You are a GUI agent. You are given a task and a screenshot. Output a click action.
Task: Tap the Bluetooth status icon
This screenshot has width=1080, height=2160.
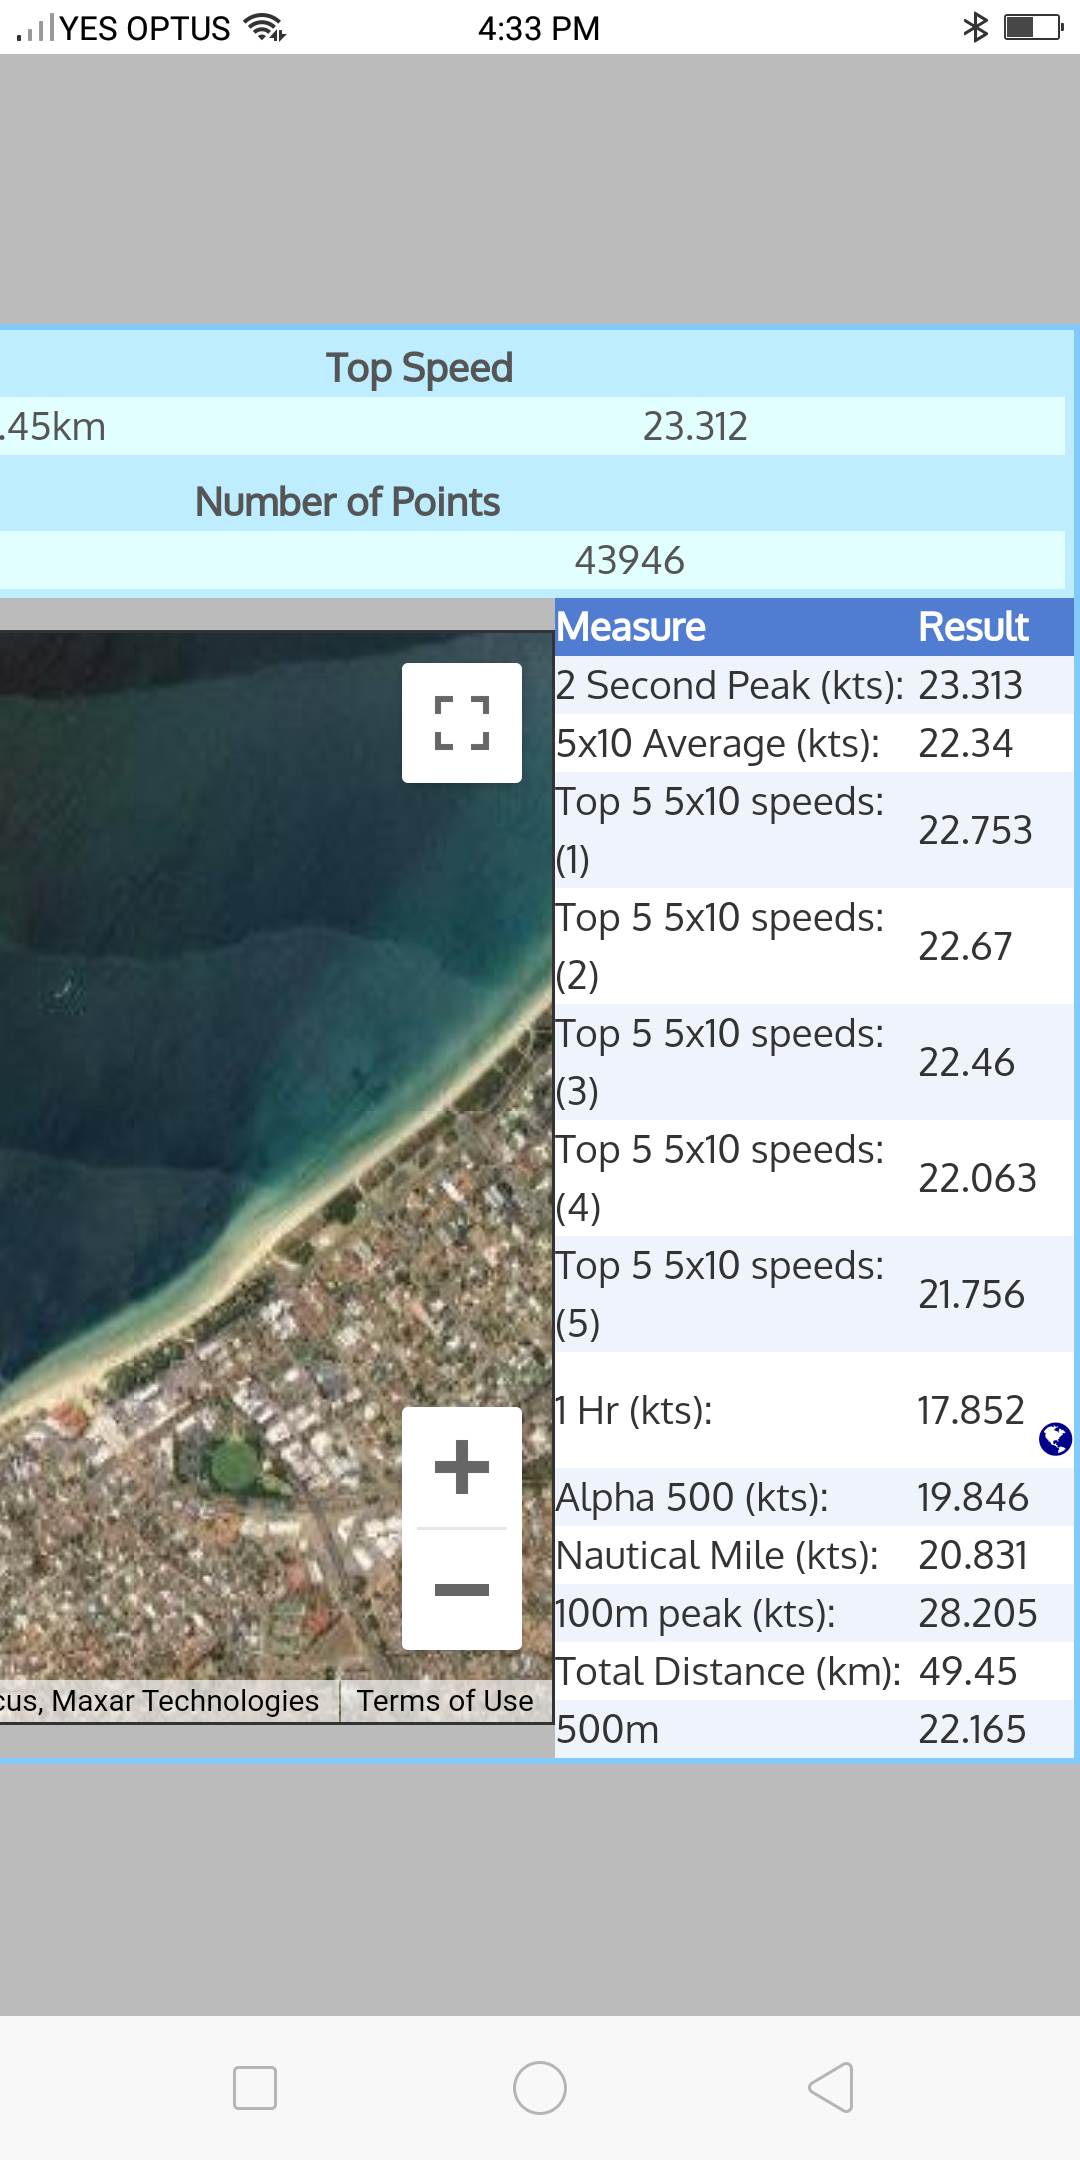(x=975, y=27)
